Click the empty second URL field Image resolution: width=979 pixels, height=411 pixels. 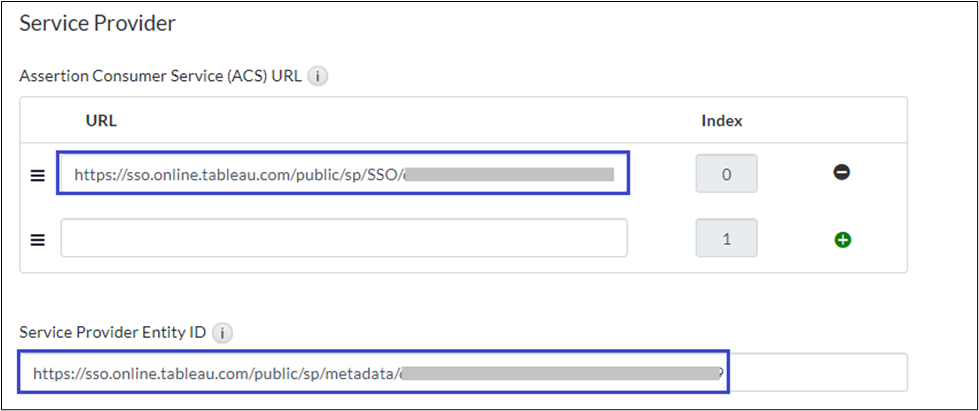pos(343,239)
